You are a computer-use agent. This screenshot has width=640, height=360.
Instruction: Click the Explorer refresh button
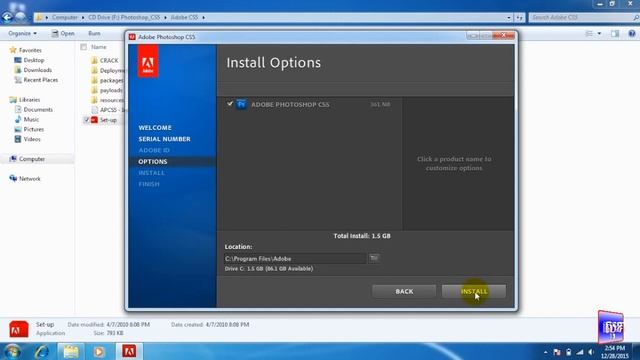click(x=519, y=18)
